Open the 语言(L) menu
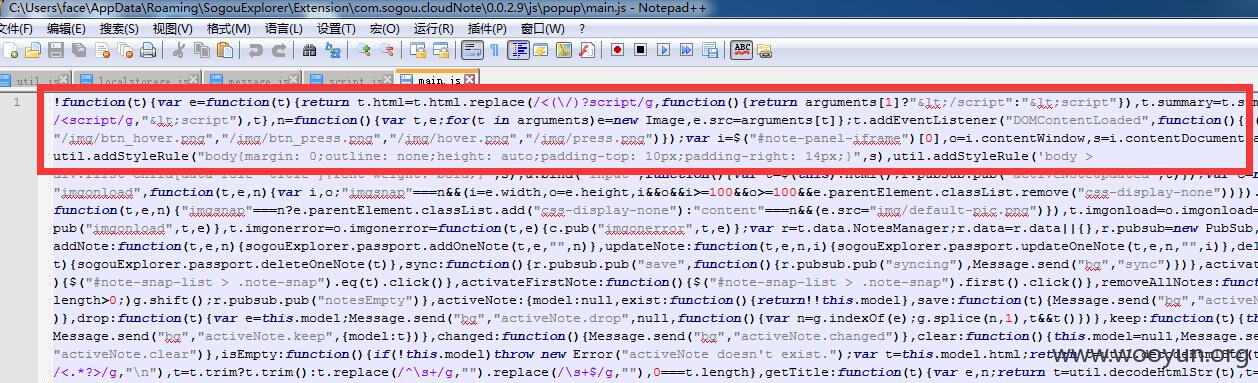Screen dimensions: 1258x383 pyautogui.click(x=284, y=28)
